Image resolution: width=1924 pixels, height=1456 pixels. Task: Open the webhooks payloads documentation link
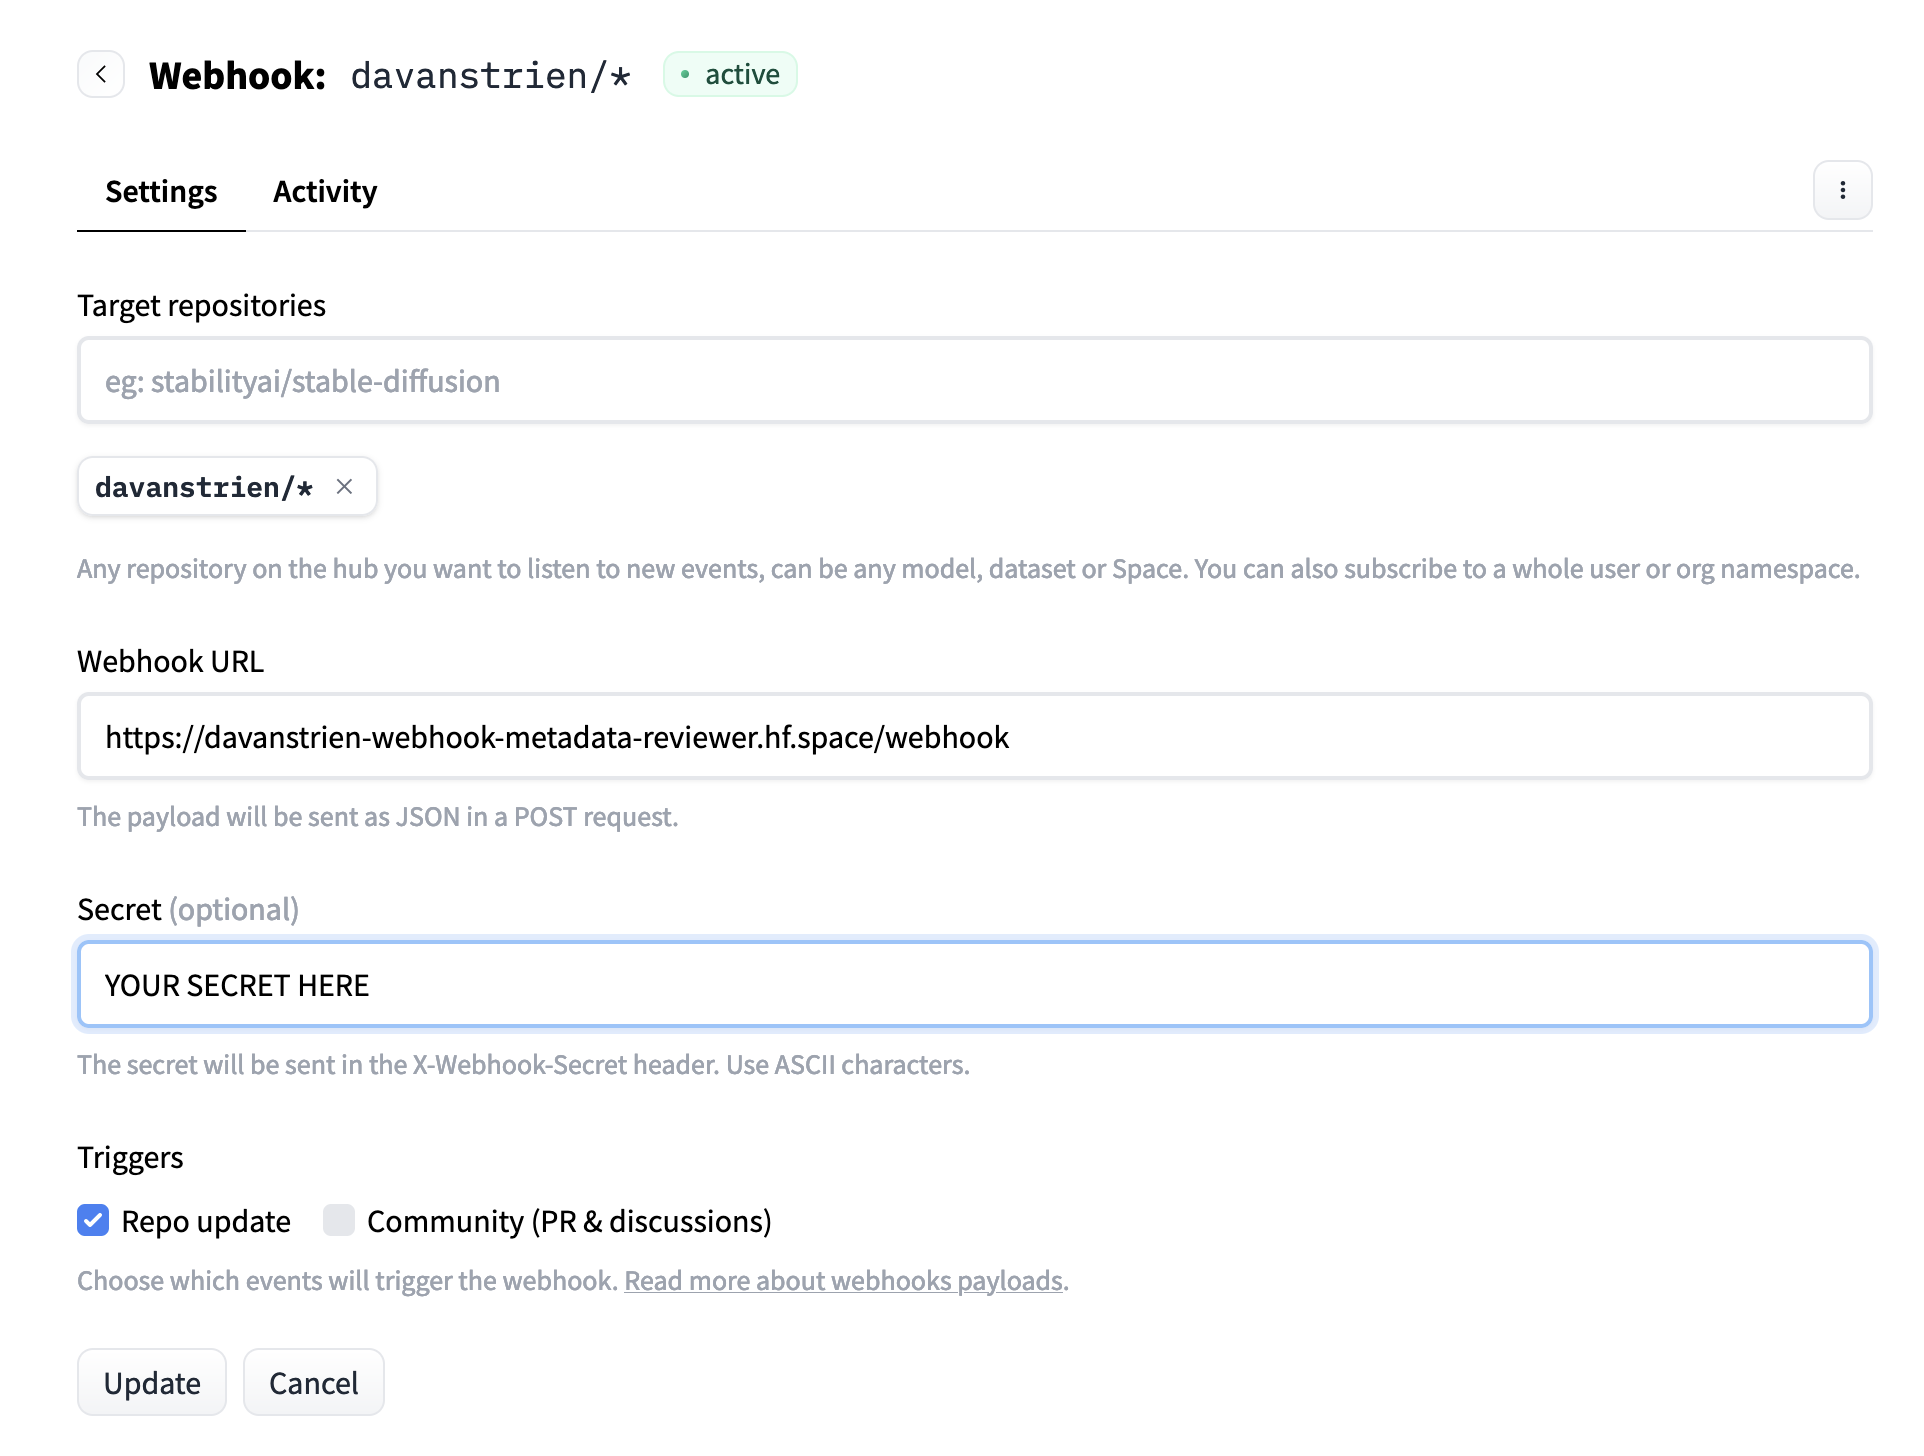843,1280
